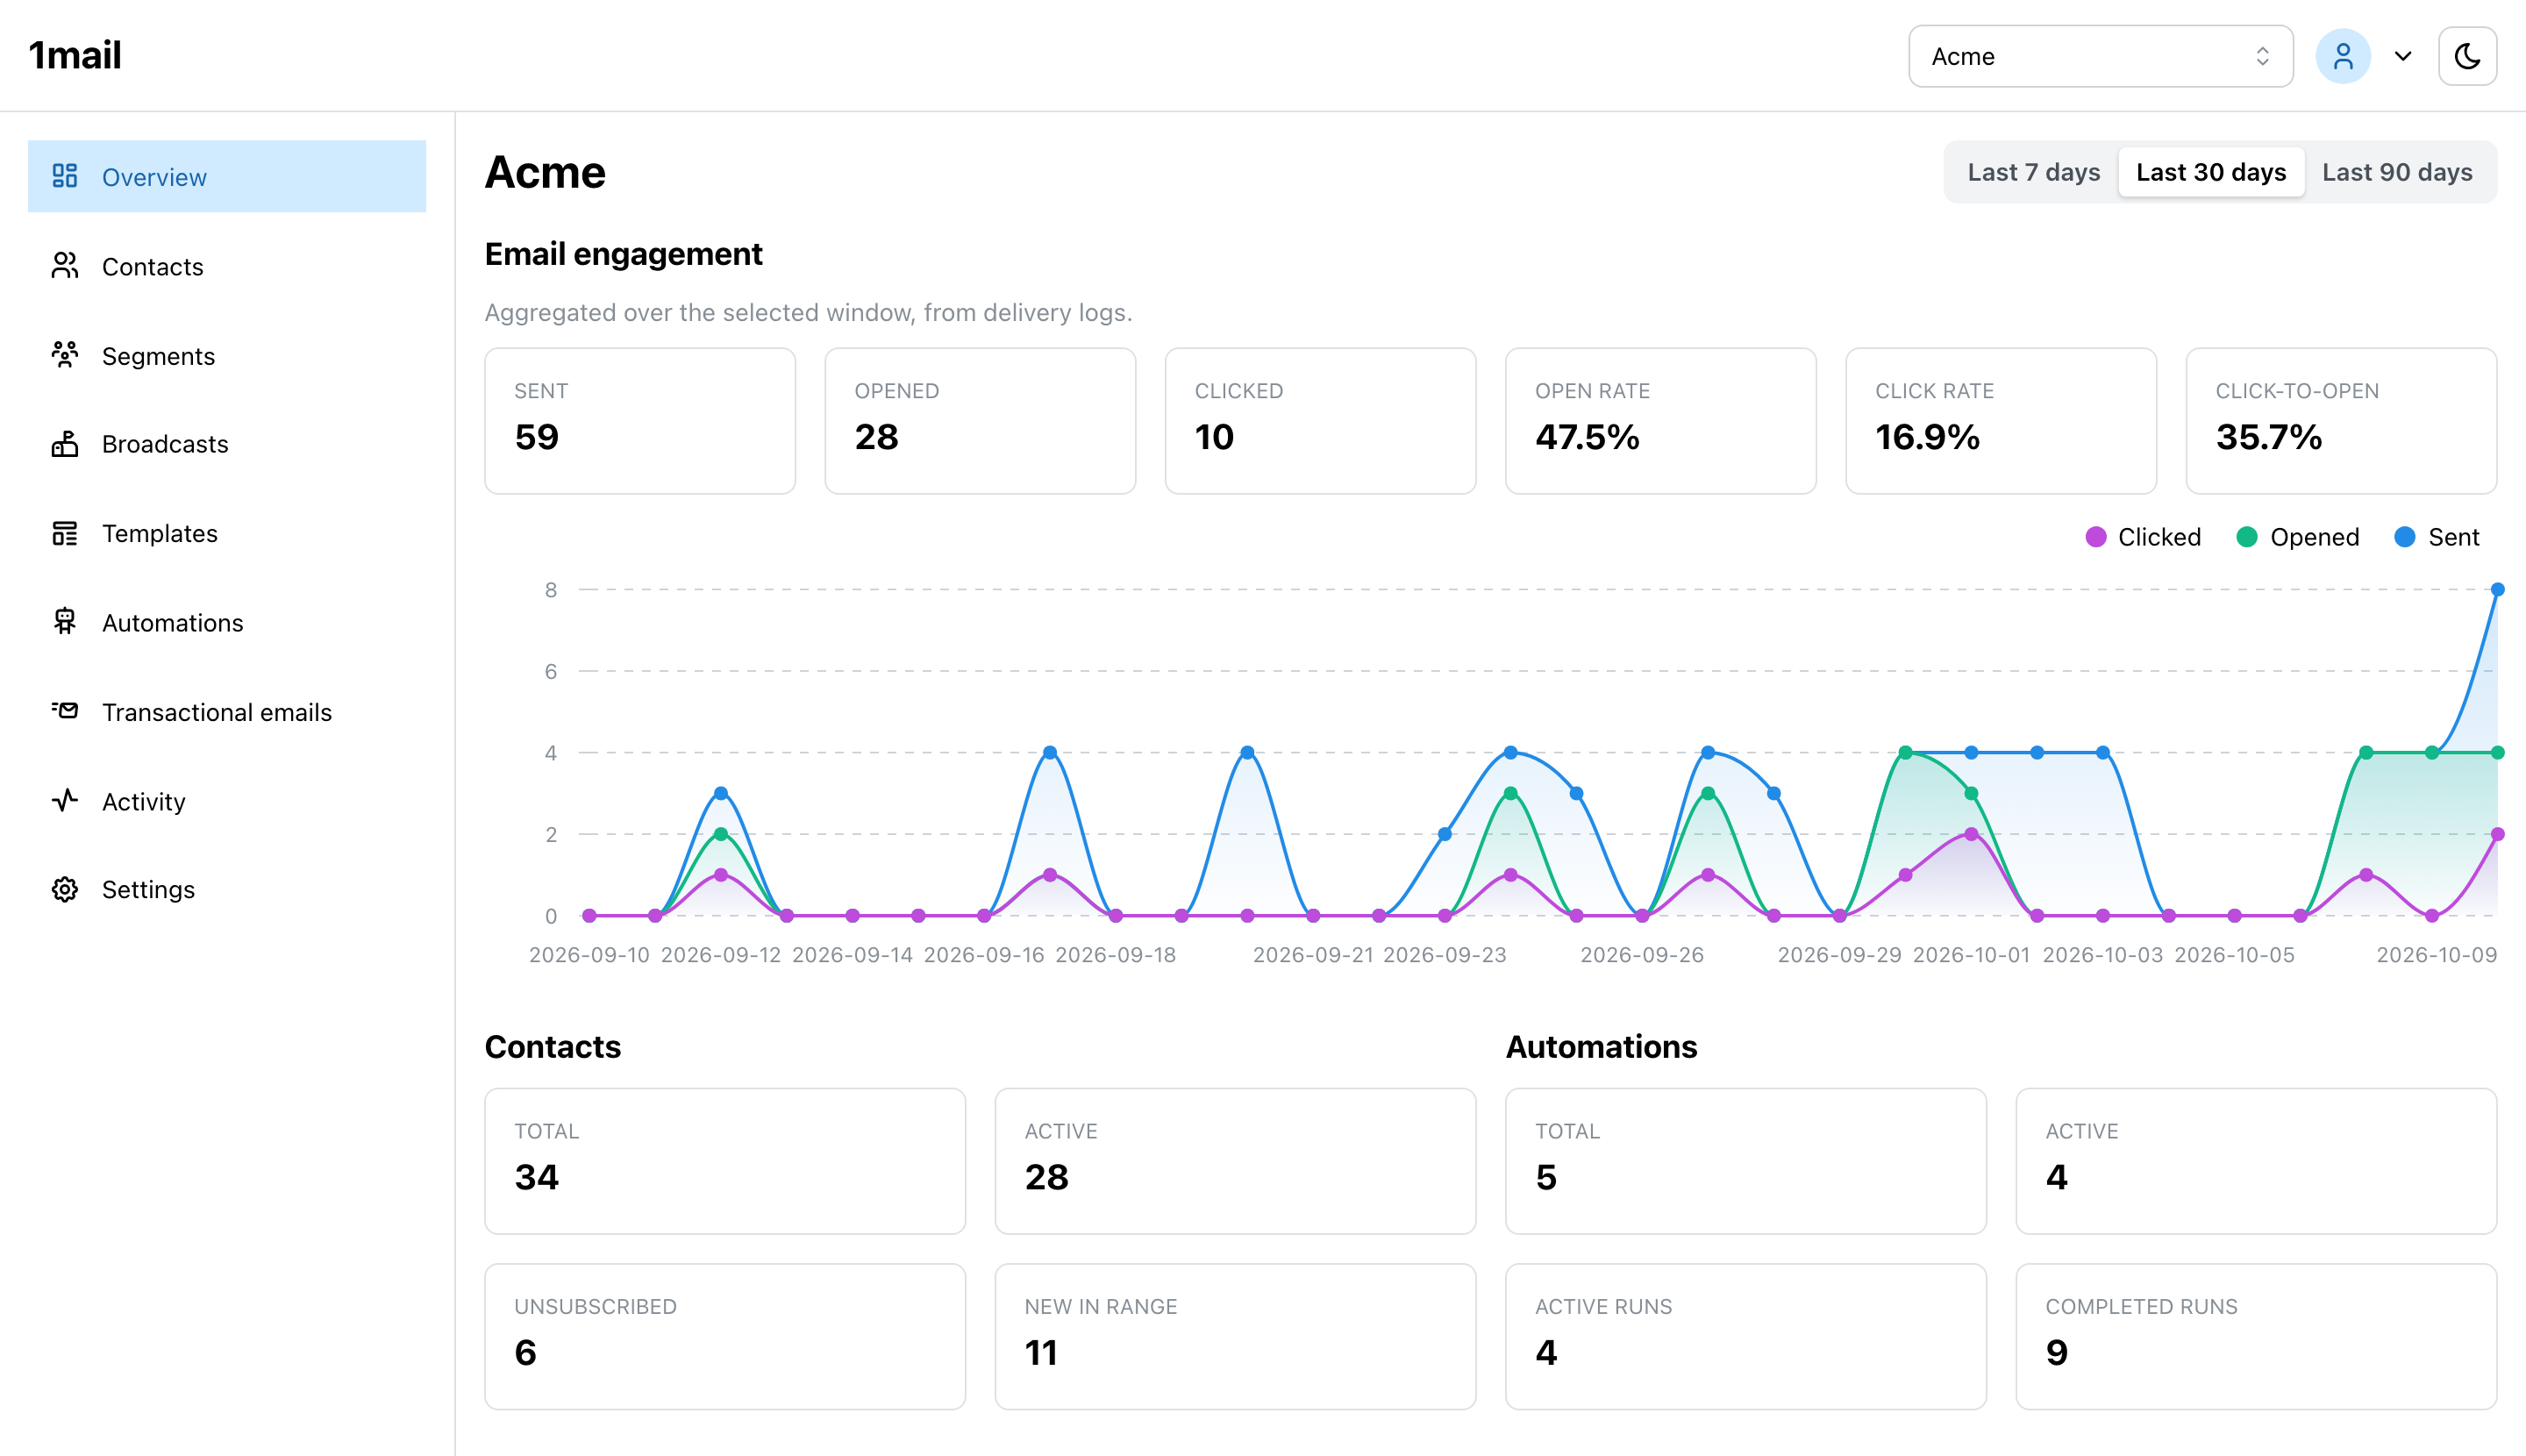The height and width of the screenshot is (1456, 2526).
Task: Toggle Opened series in chart legend
Action: [2297, 537]
